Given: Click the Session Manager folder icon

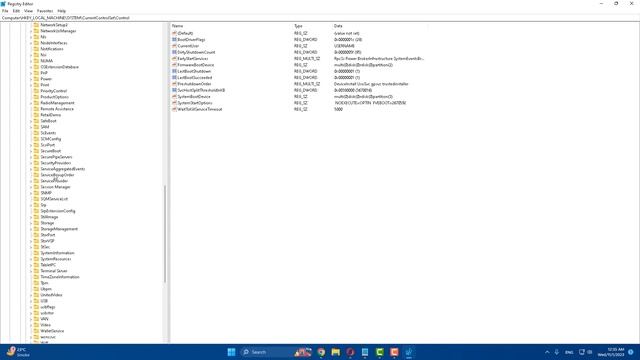Looking at the screenshot, I should (36, 187).
